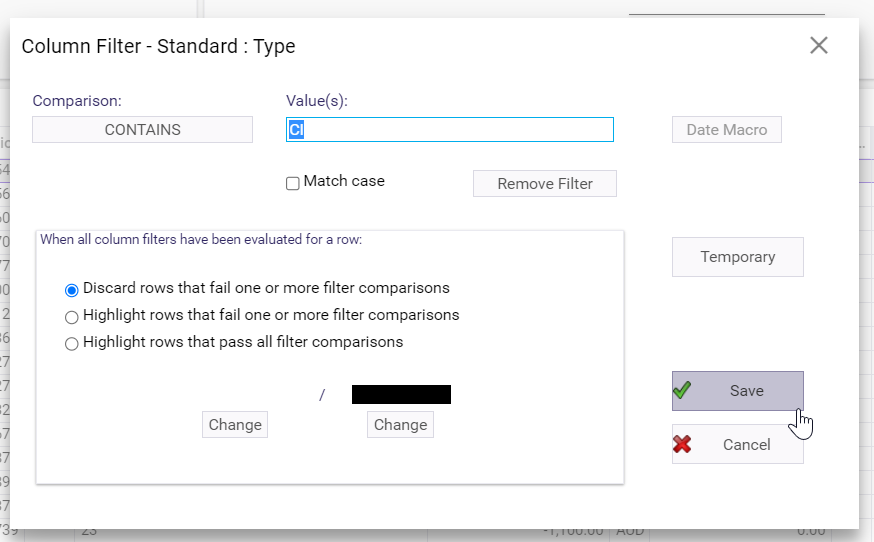Click Change button under the black swatch

(x=400, y=424)
